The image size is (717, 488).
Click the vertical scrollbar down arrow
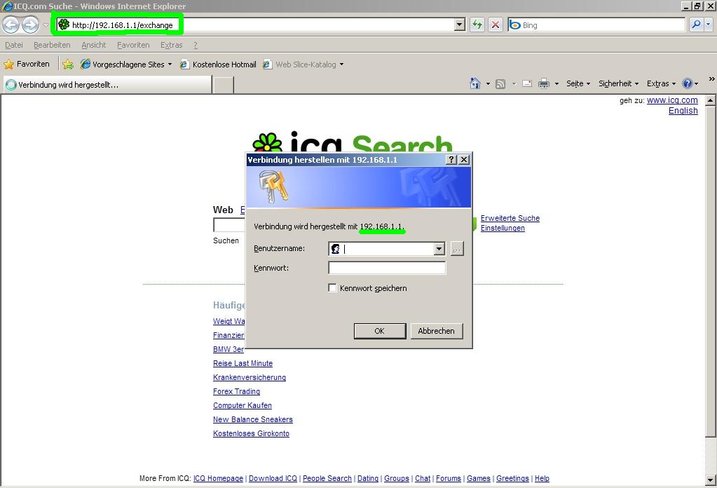[710, 480]
